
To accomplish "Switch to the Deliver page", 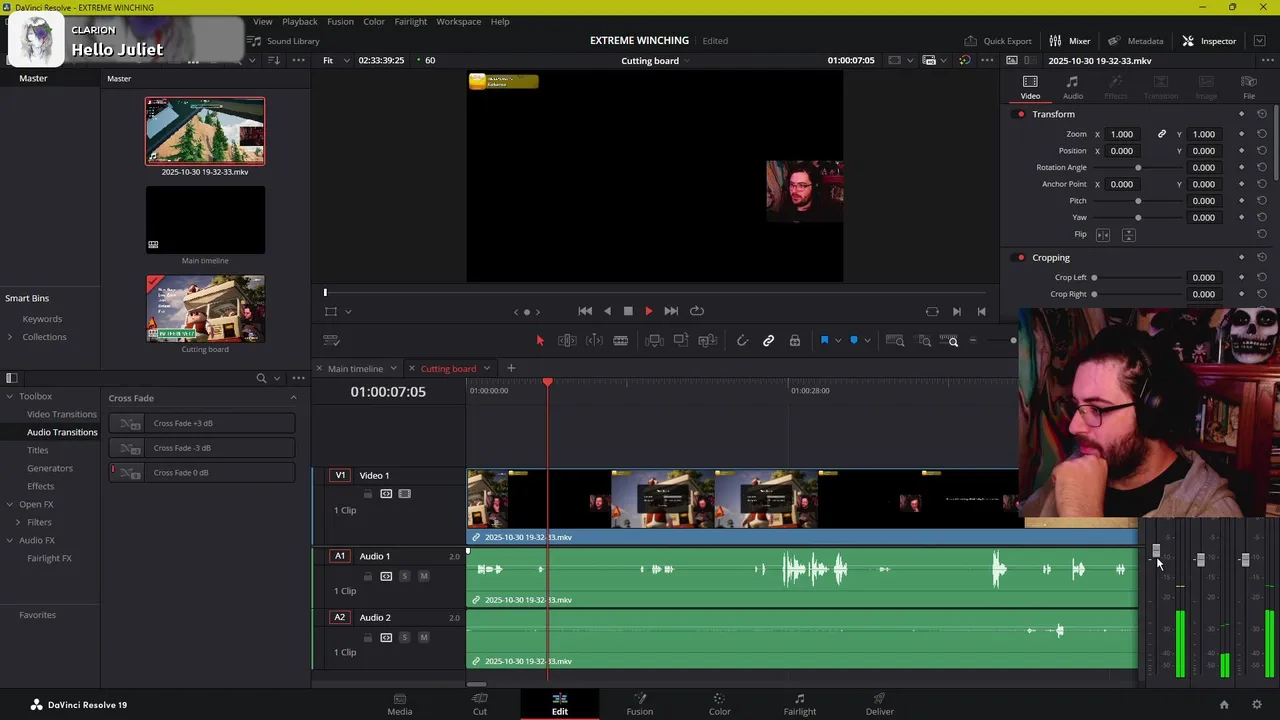I will pyautogui.click(x=879, y=704).
